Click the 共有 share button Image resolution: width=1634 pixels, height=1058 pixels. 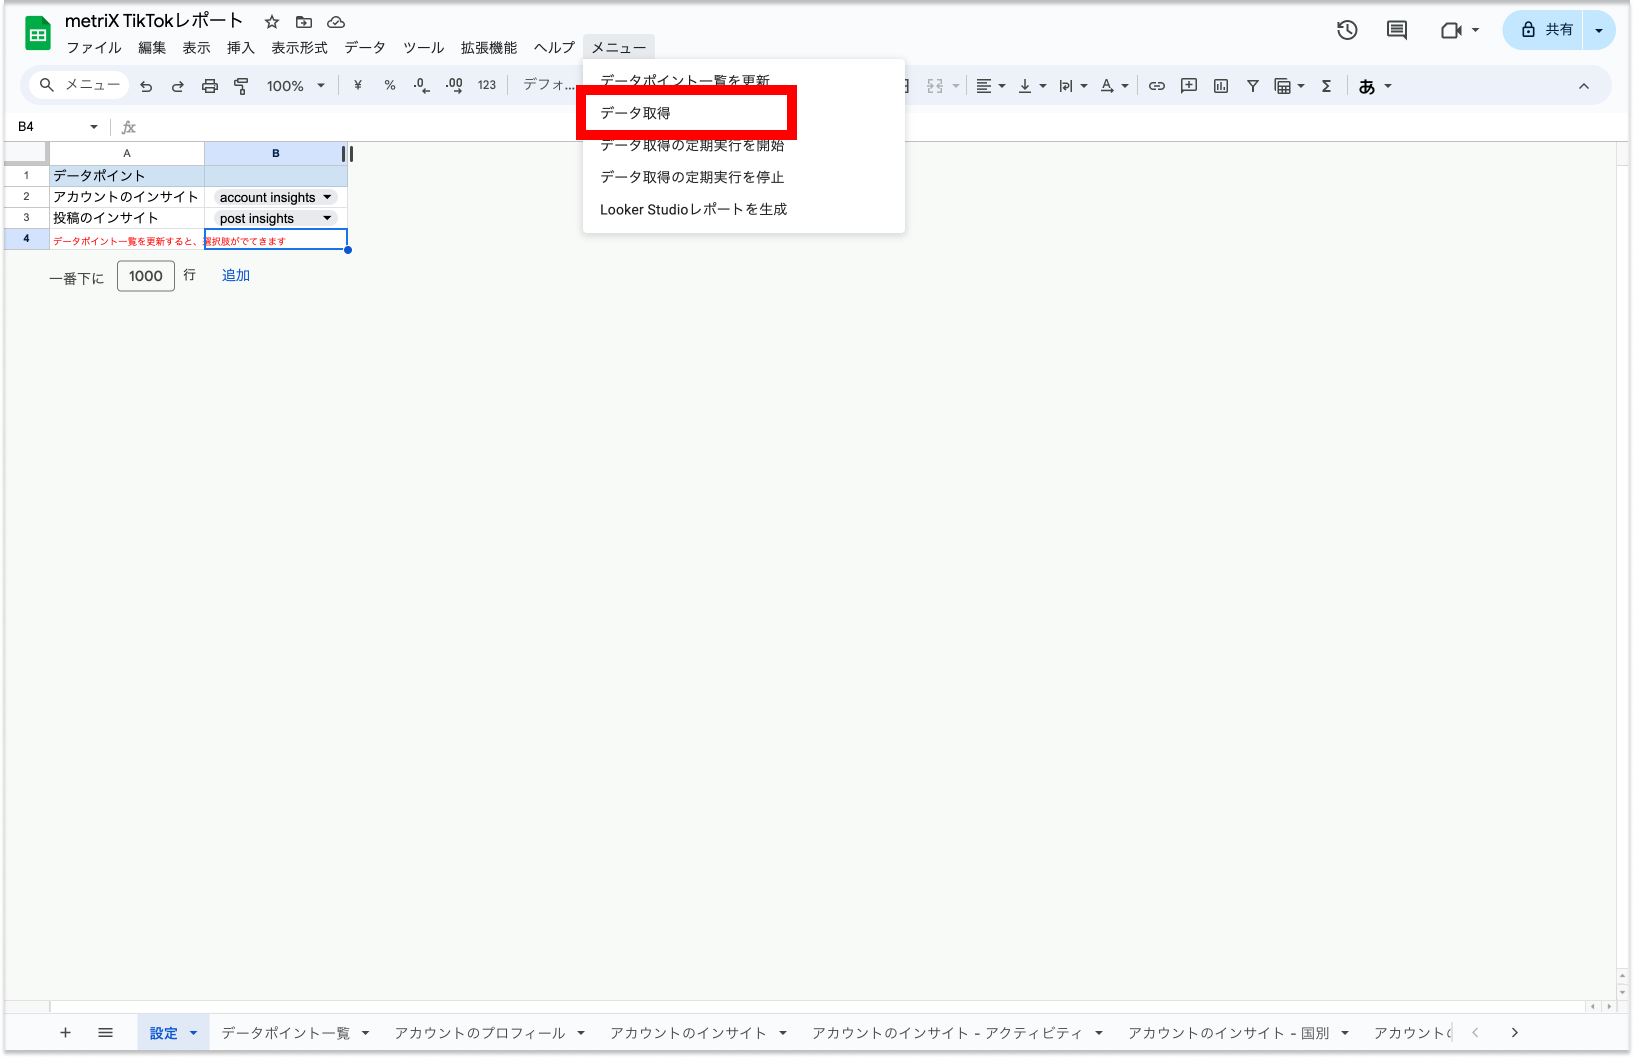click(1546, 30)
